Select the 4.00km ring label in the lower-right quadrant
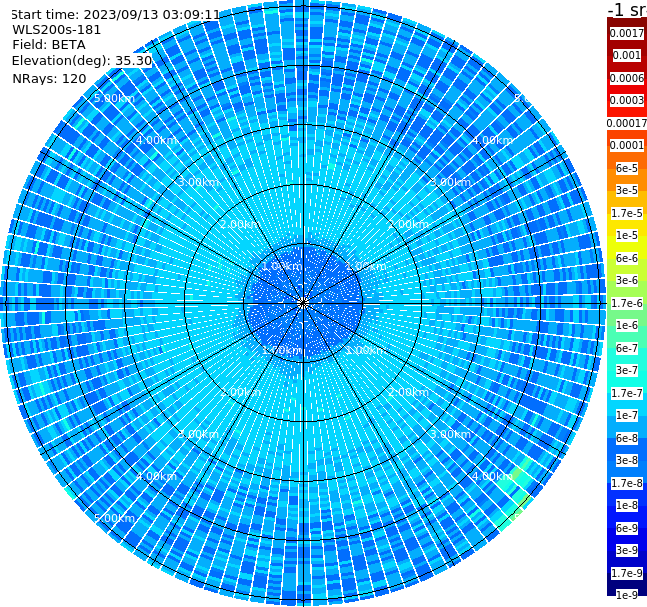Image resolution: width=647 pixels, height=607 pixels. [x=492, y=476]
